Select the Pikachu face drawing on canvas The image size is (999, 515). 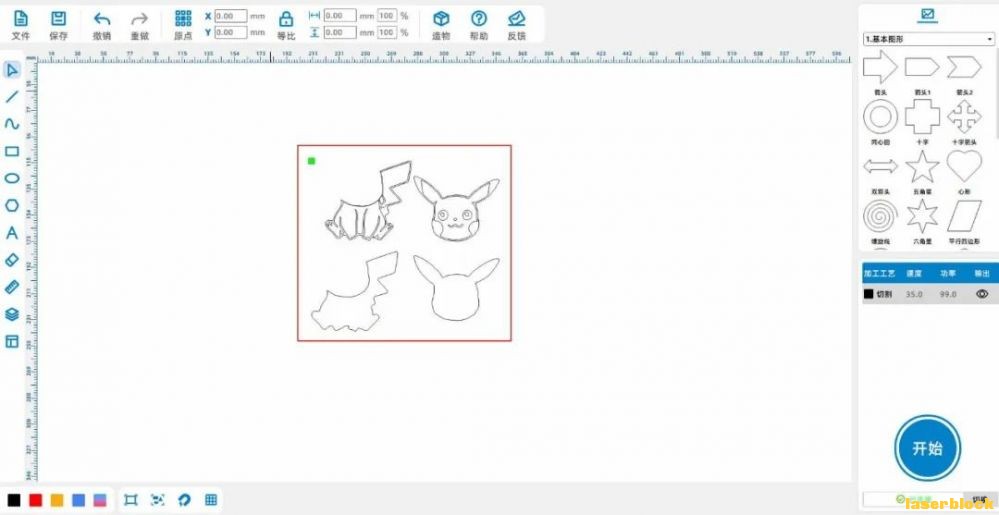click(456, 209)
